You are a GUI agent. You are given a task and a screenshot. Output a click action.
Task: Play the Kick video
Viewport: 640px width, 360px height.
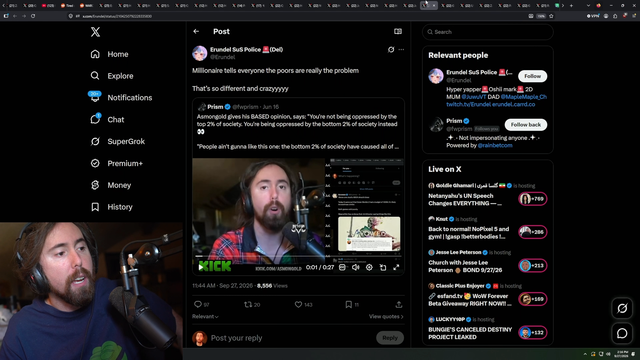[x=200, y=267]
